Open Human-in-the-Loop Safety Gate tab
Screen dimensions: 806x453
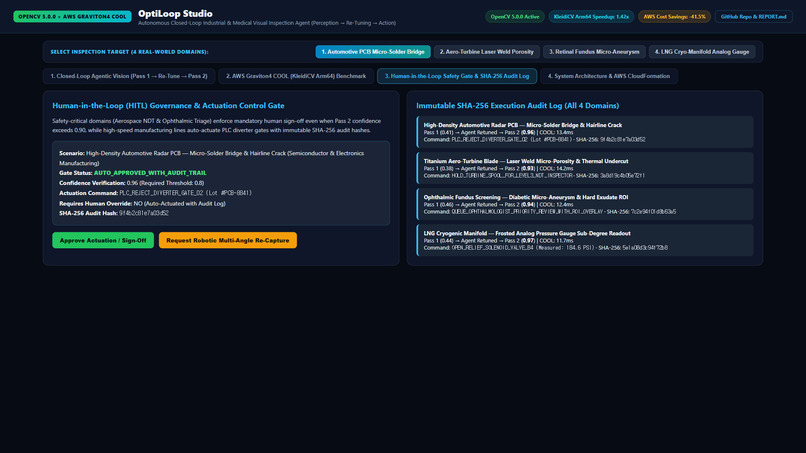tap(457, 76)
